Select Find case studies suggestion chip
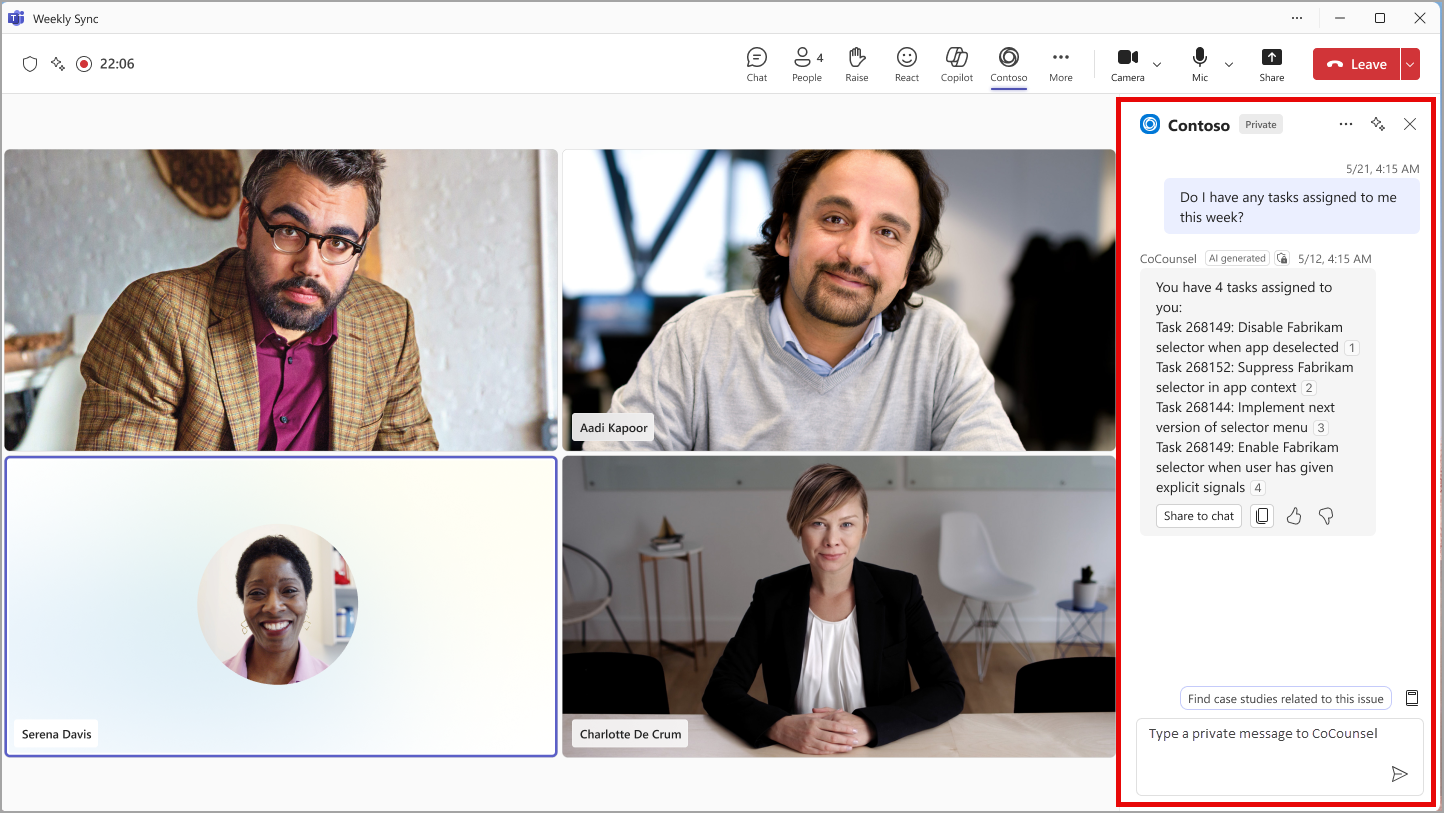 [x=1286, y=699]
